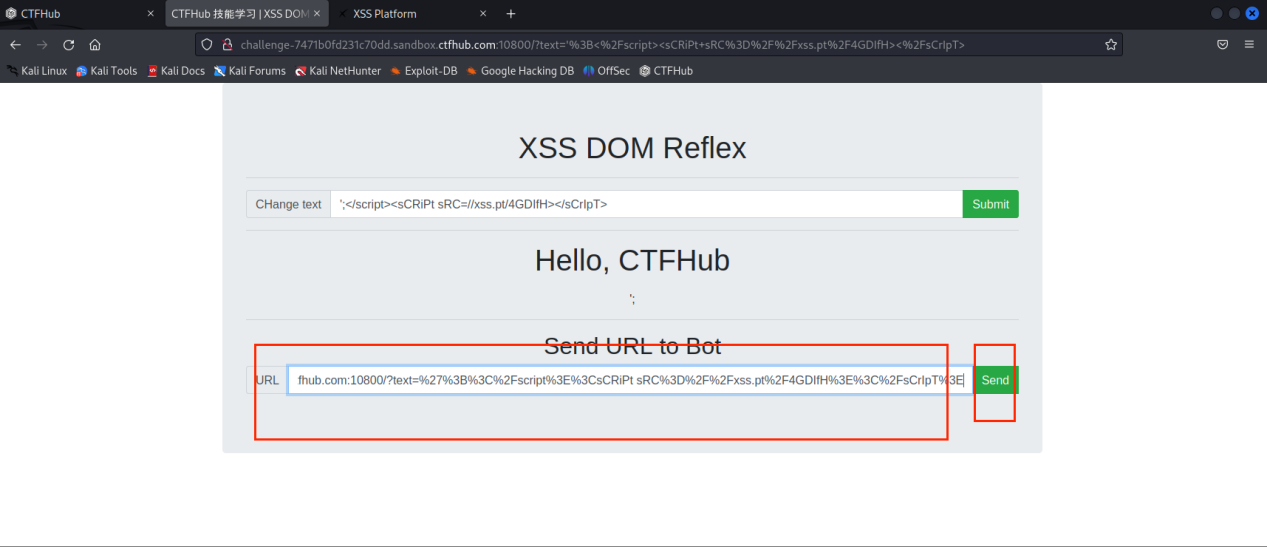Image resolution: width=1267 pixels, height=547 pixels.
Task: Click the green Send button
Action: tap(995, 380)
